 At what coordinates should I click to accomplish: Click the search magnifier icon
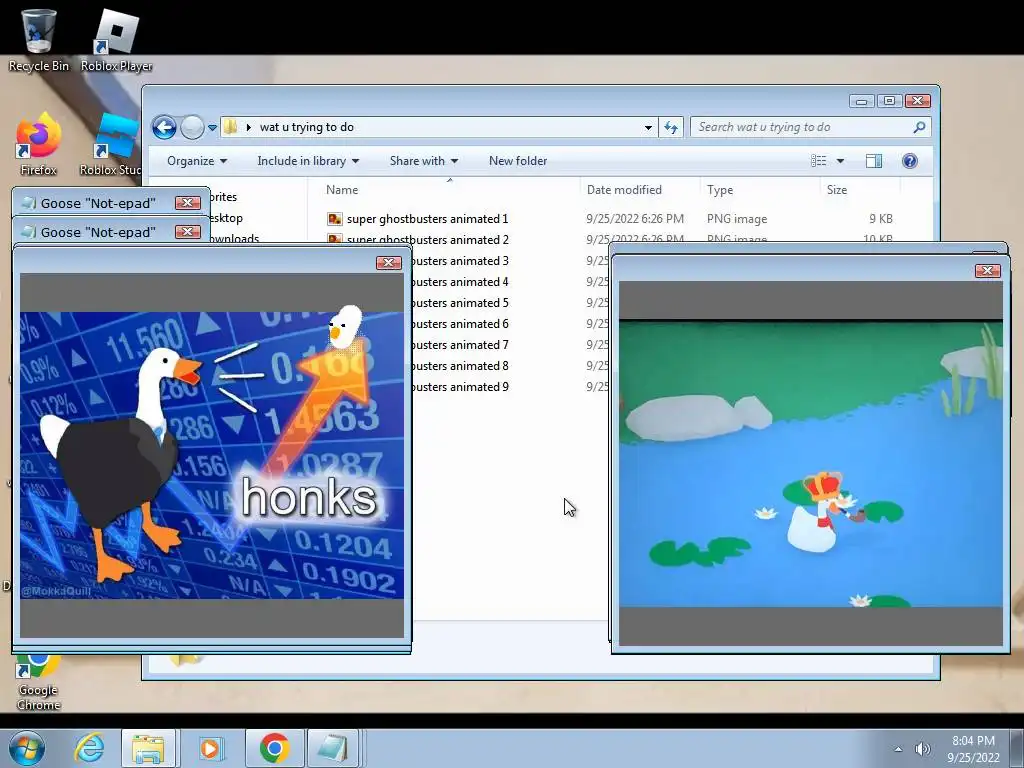(919, 127)
